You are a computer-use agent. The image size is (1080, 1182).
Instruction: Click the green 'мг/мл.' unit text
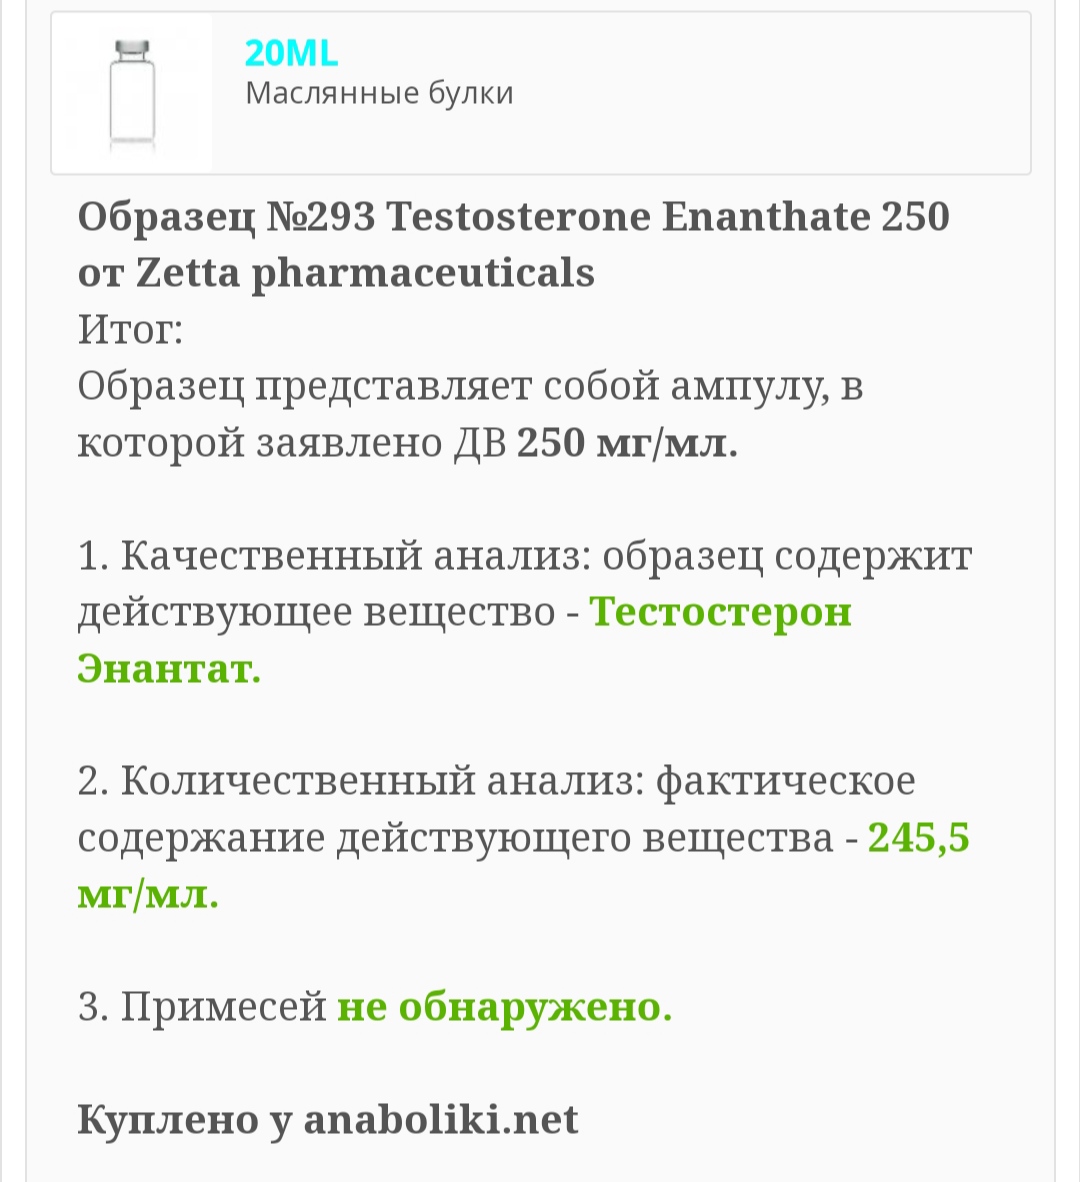tap(148, 893)
